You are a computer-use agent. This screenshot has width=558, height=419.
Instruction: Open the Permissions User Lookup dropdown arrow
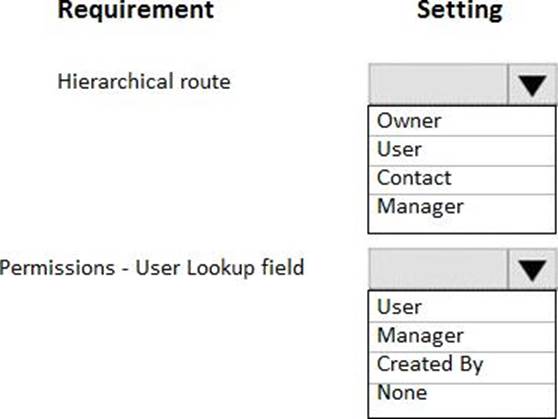coord(532,269)
